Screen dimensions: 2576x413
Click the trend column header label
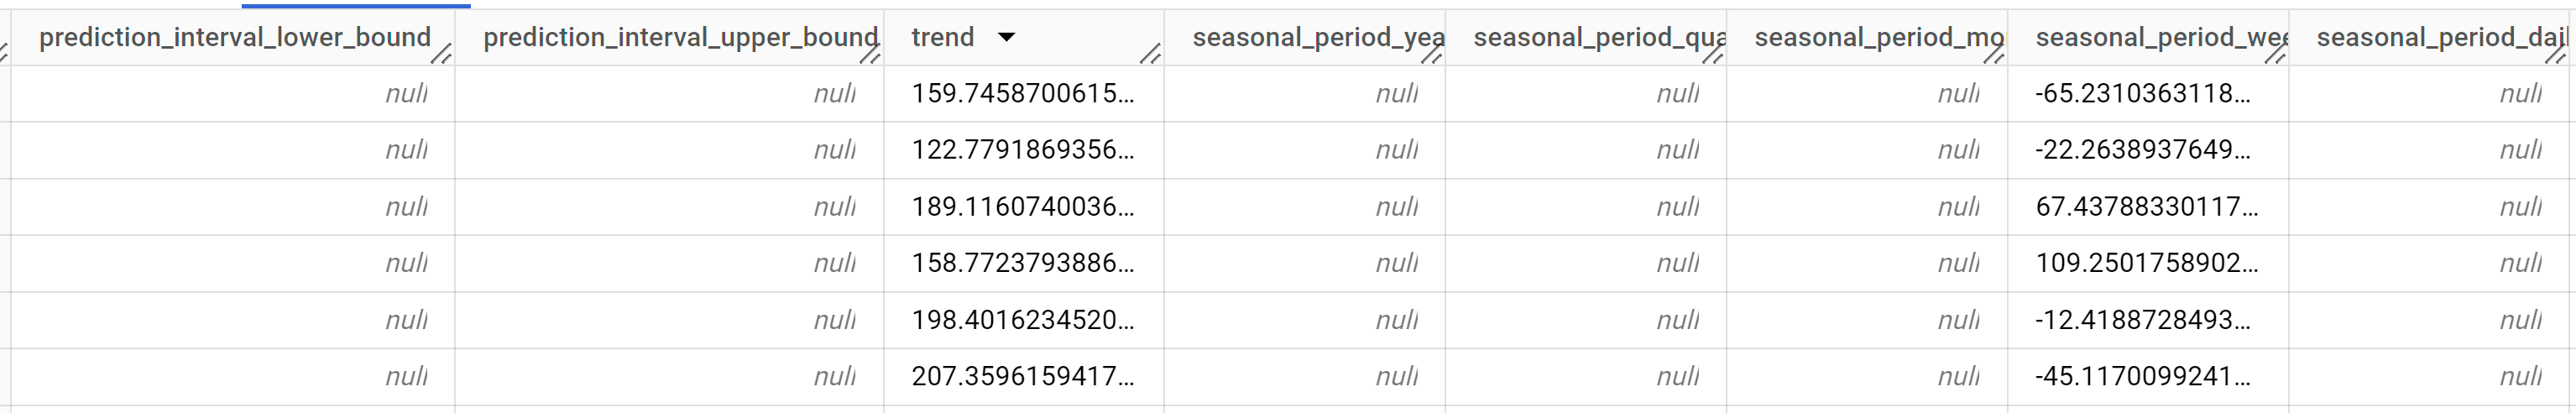(x=942, y=38)
